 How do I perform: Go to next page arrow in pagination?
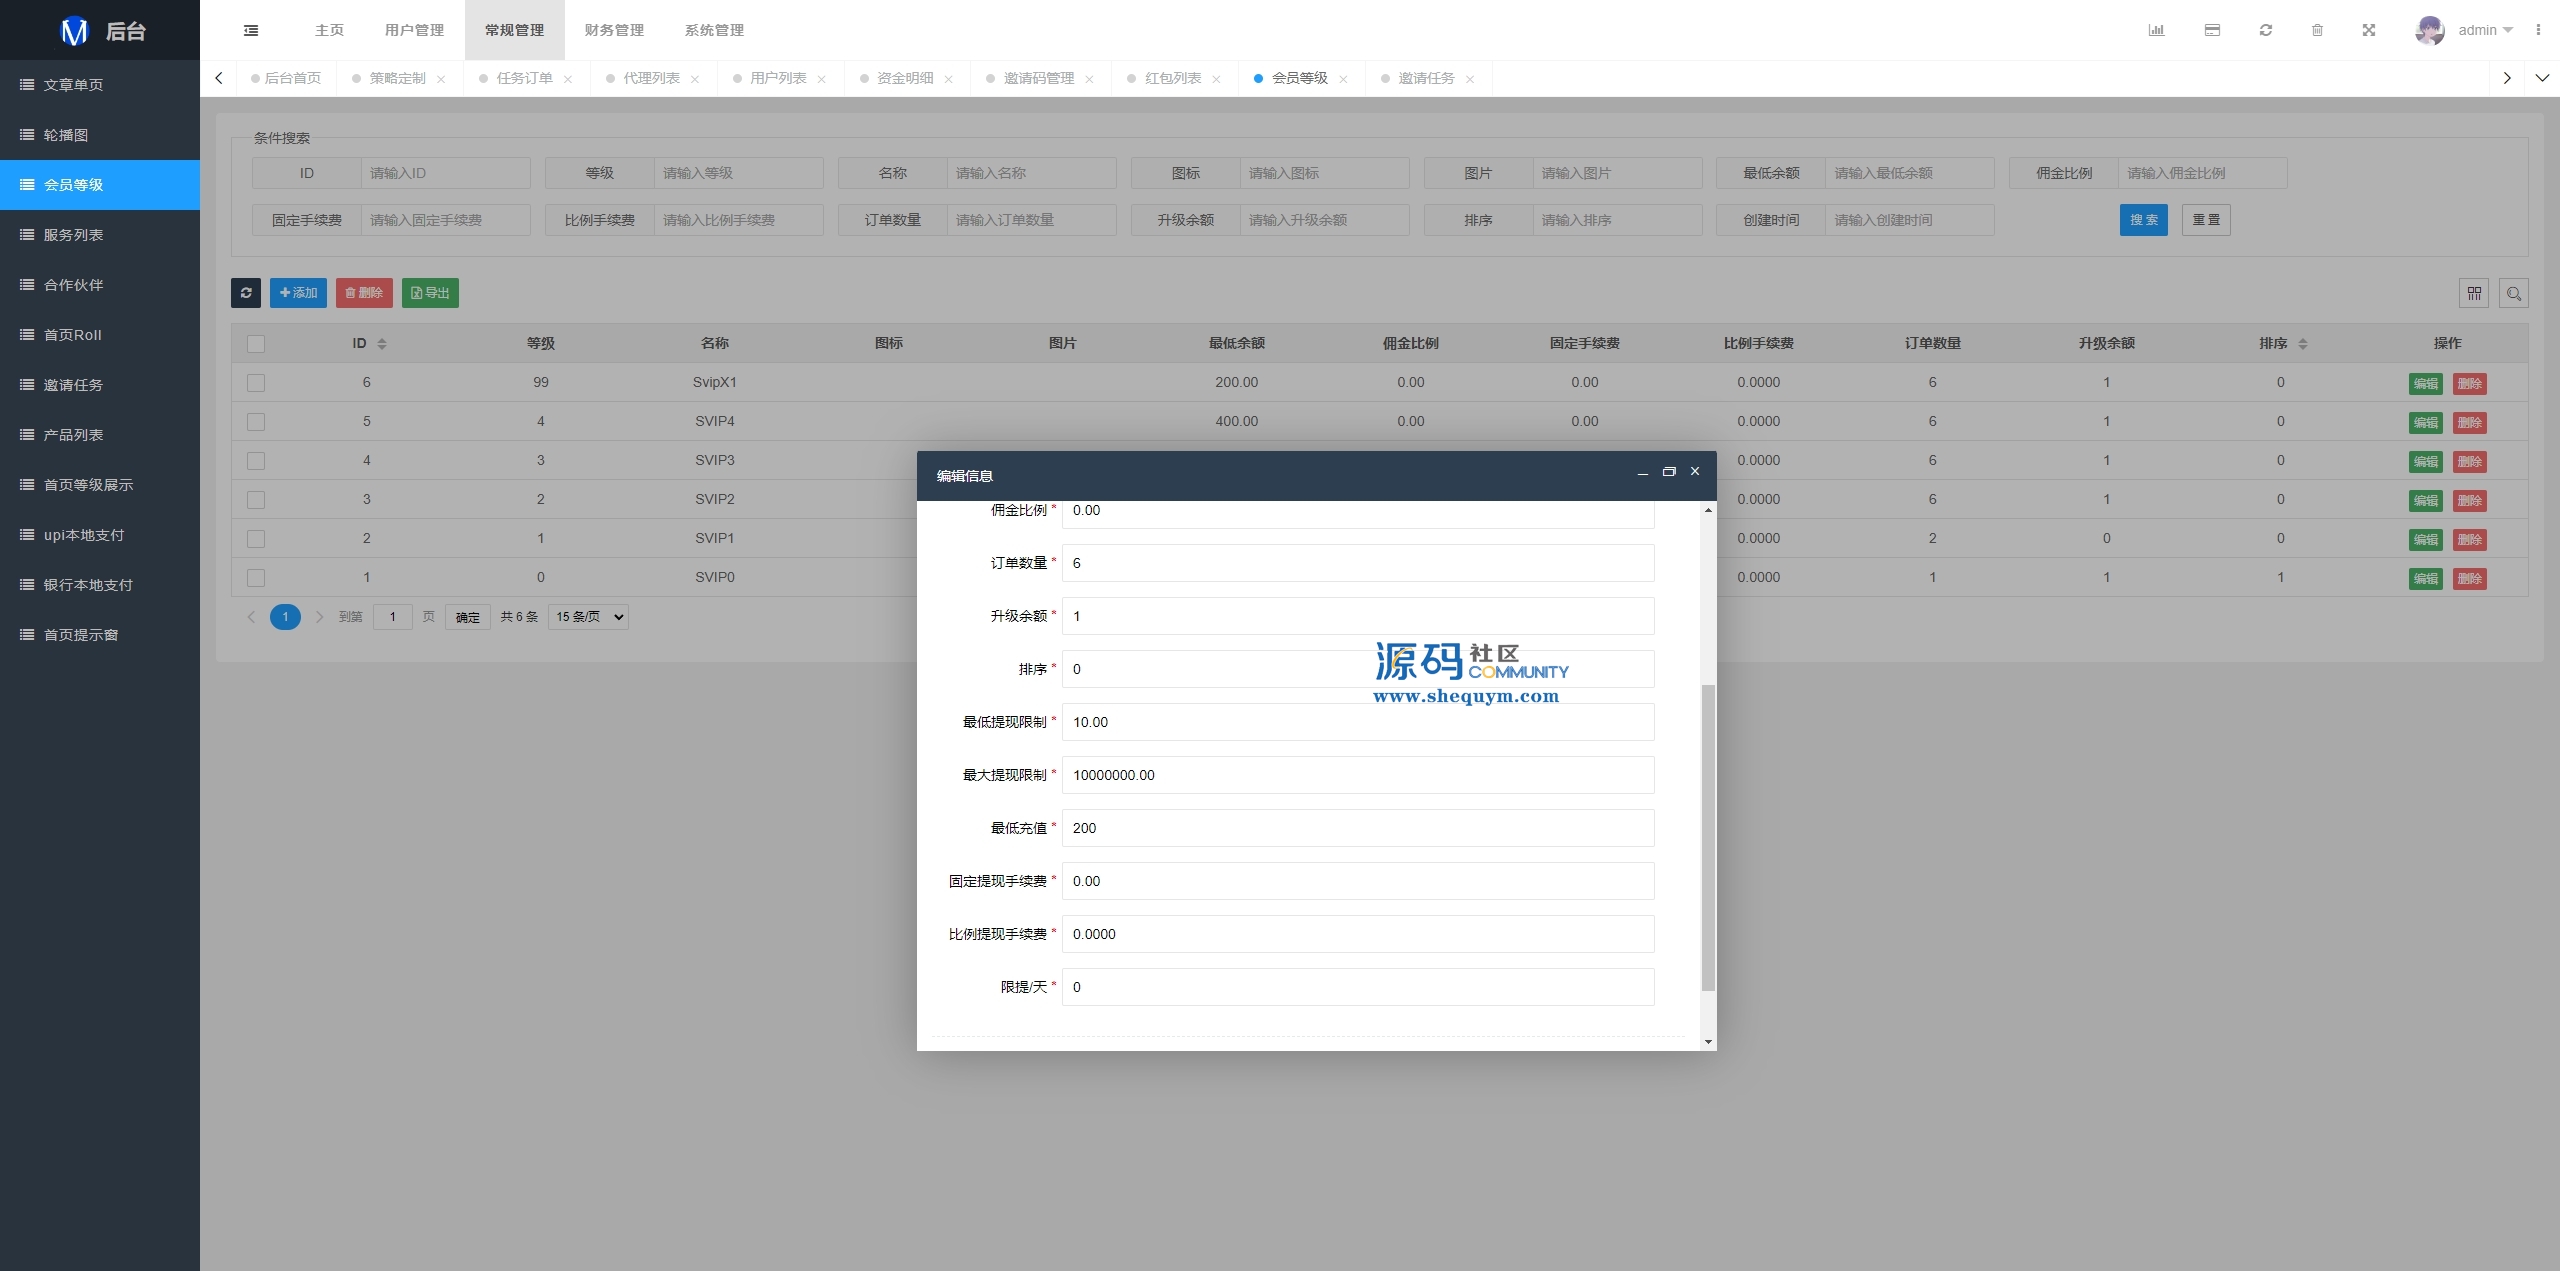point(320,617)
